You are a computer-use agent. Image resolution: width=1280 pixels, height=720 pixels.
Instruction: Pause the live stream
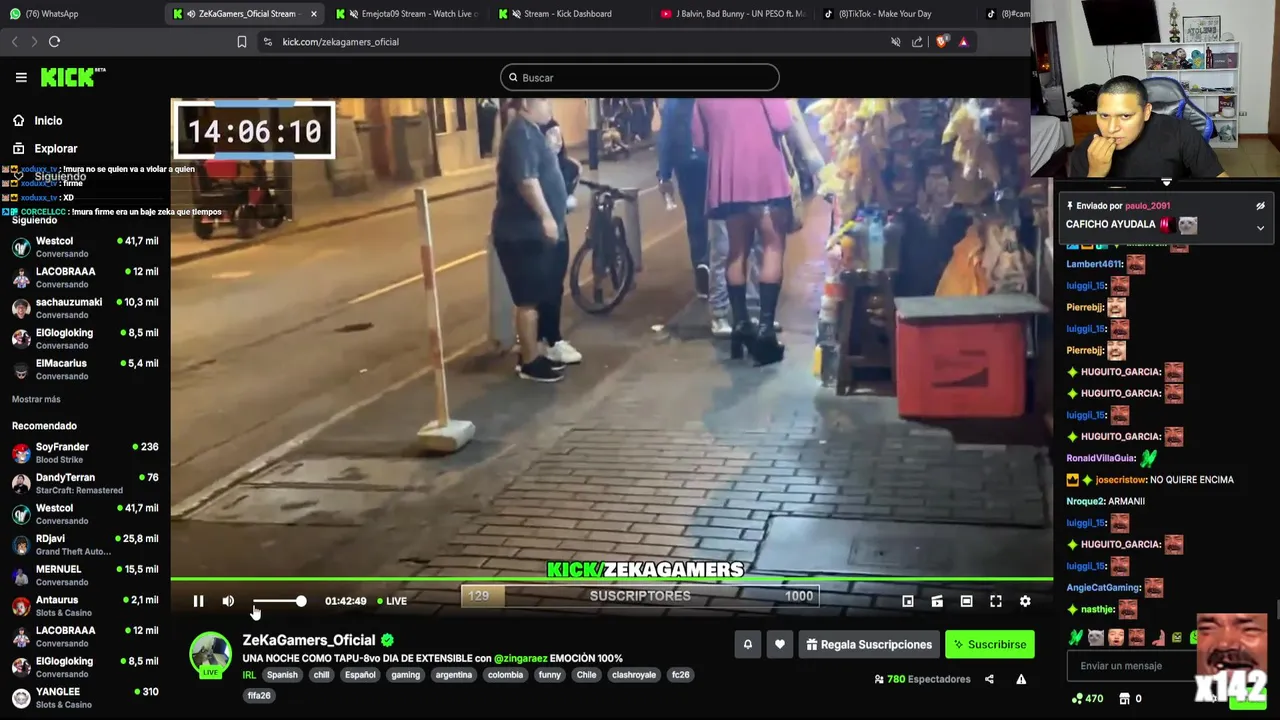[198, 601]
